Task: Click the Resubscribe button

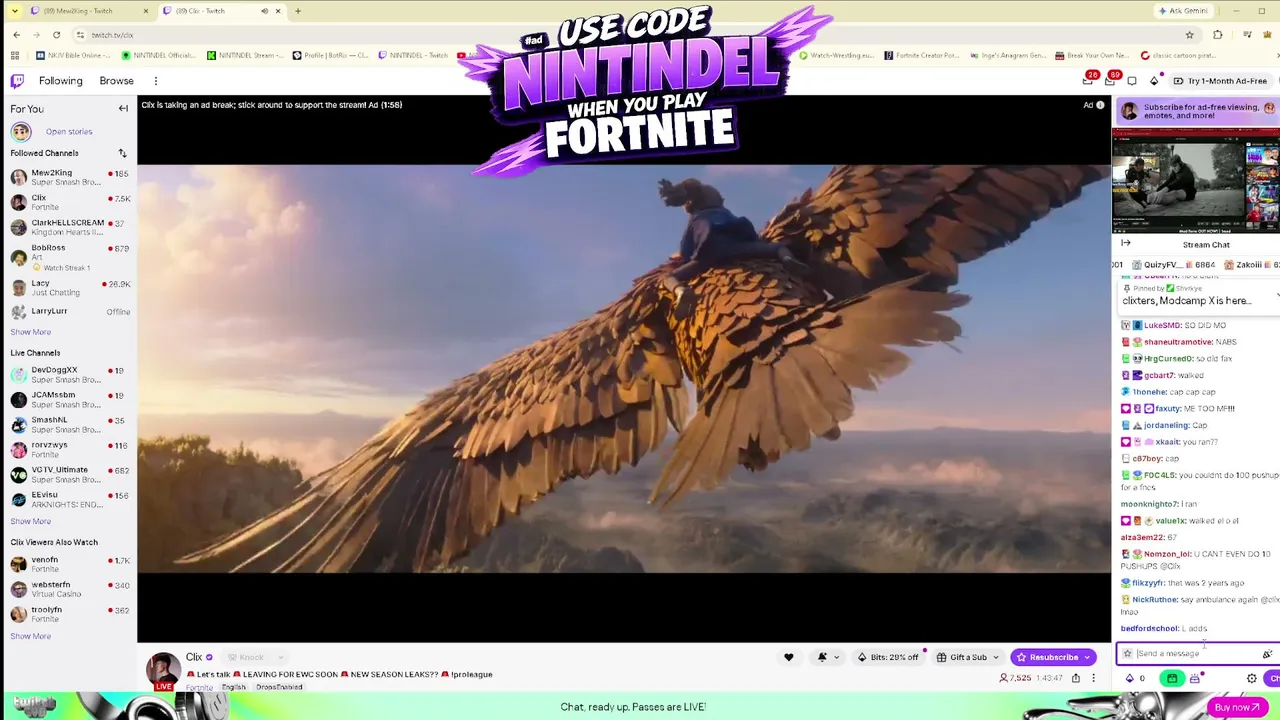Action: tap(1055, 657)
